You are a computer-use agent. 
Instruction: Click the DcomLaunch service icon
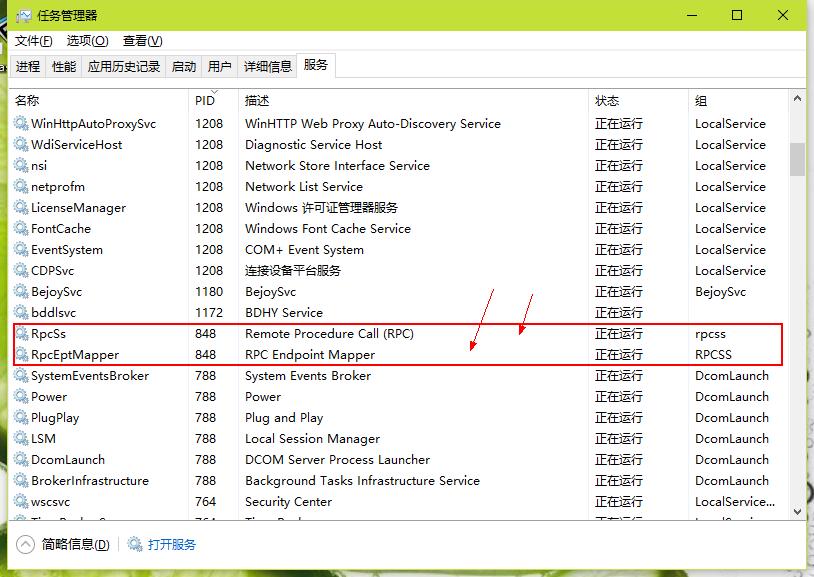22,460
